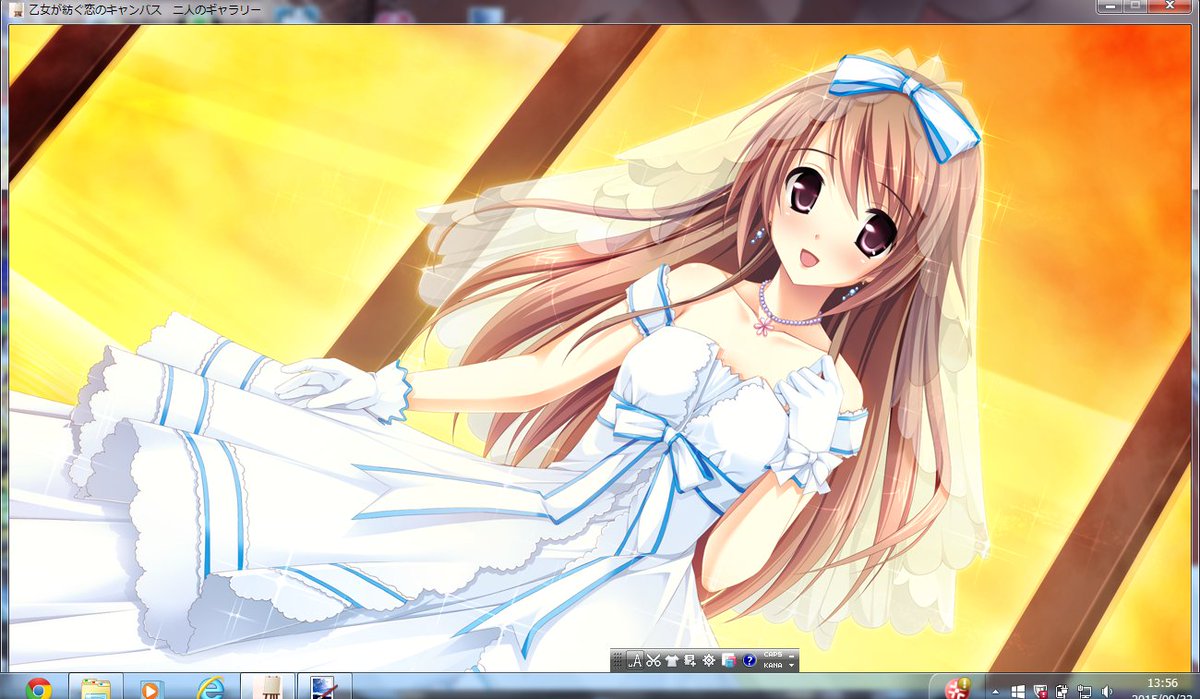Open the network status tray icon
This screenshot has height=699, width=1200.
pyautogui.click(x=1084, y=691)
